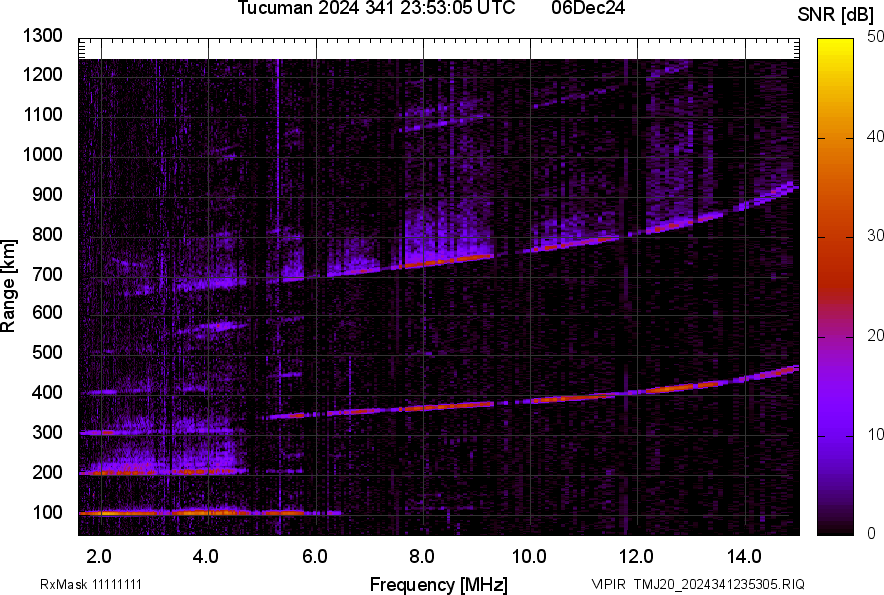The image size is (884, 595).
Task: Click the range tick label '600'
Action: [47, 312]
